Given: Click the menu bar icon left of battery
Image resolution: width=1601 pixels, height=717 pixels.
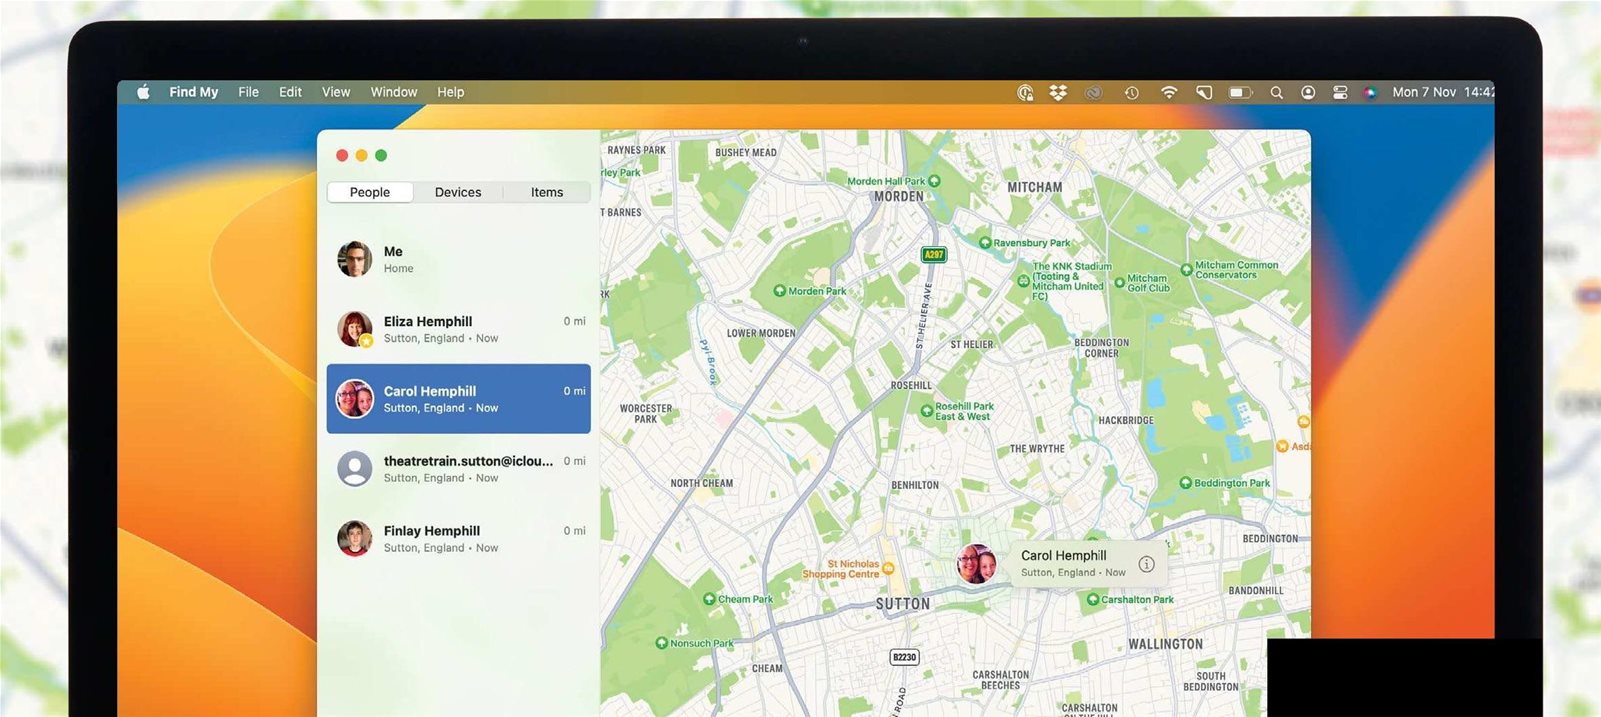Looking at the screenshot, I should point(1204,92).
